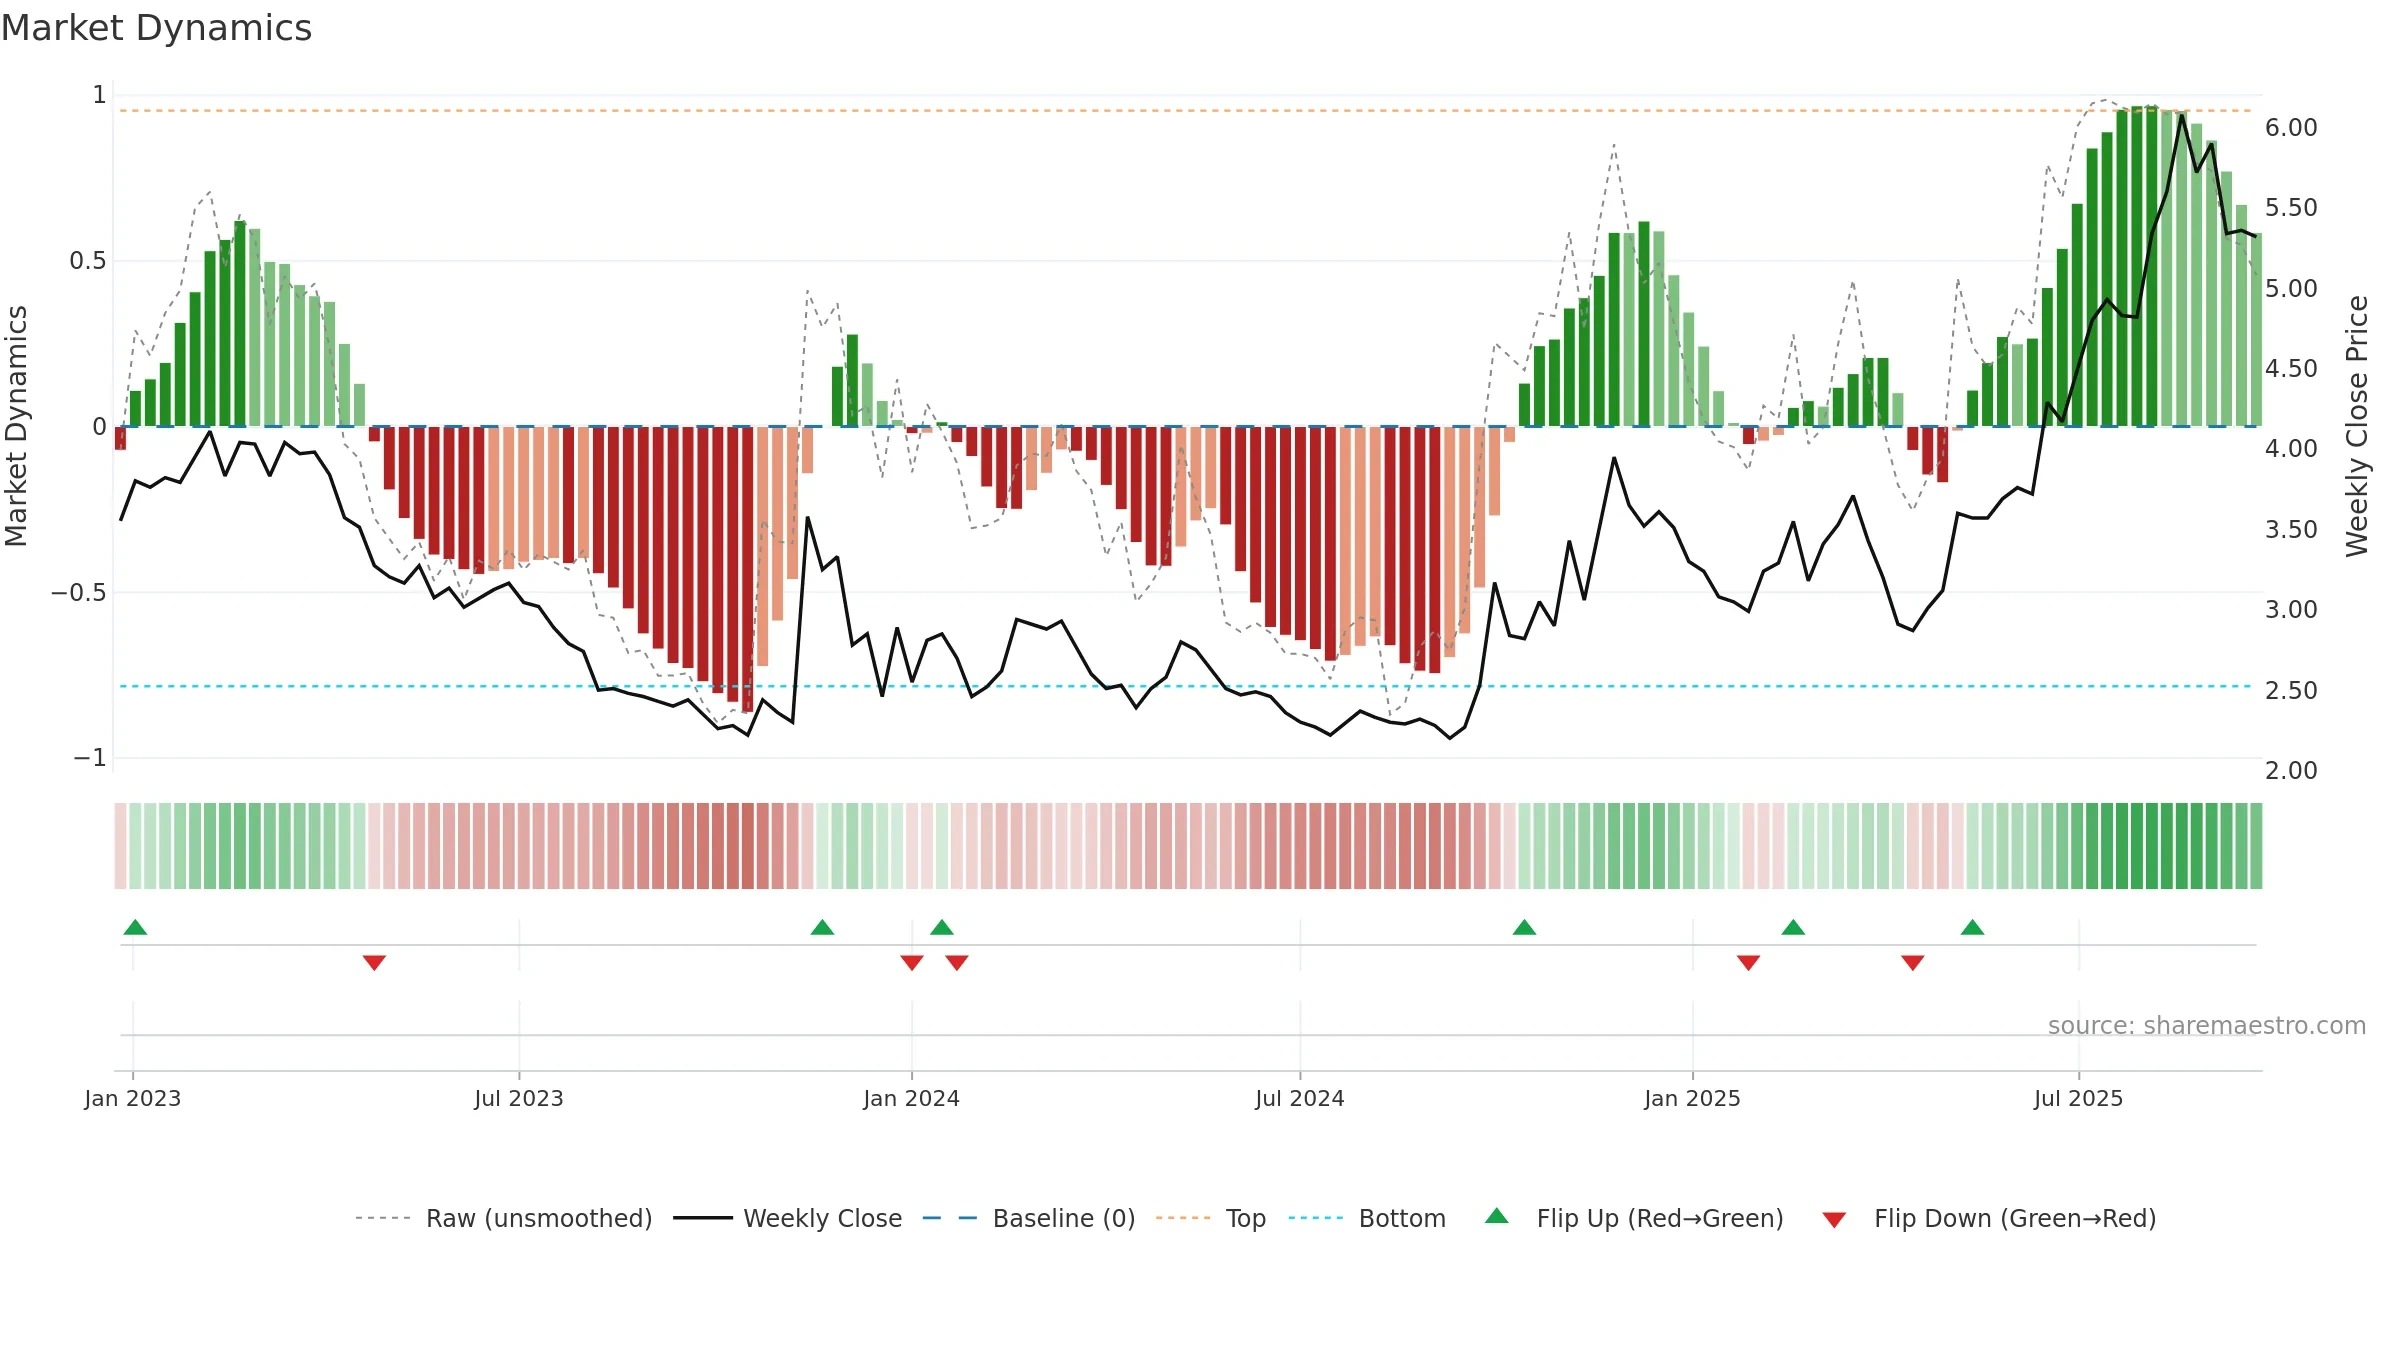This screenshot has height=1350, width=2400.
Task: Click the 0.5 left axis tick label
Action: [87, 261]
